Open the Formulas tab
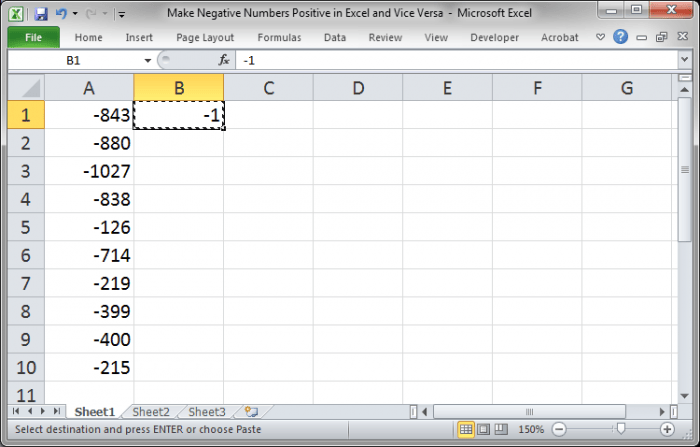The image size is (700, 447). (279, 38)
